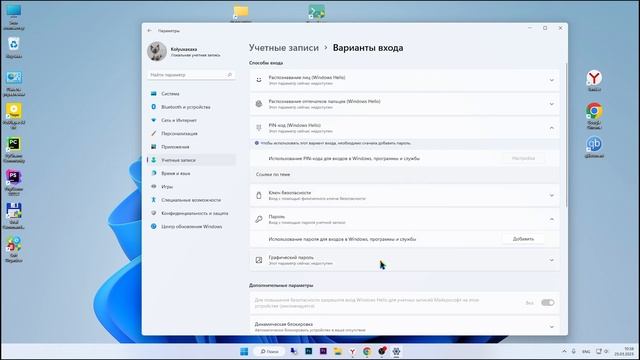
Task: Open the Yandex browser desktop icon
Action: [594, 81]
